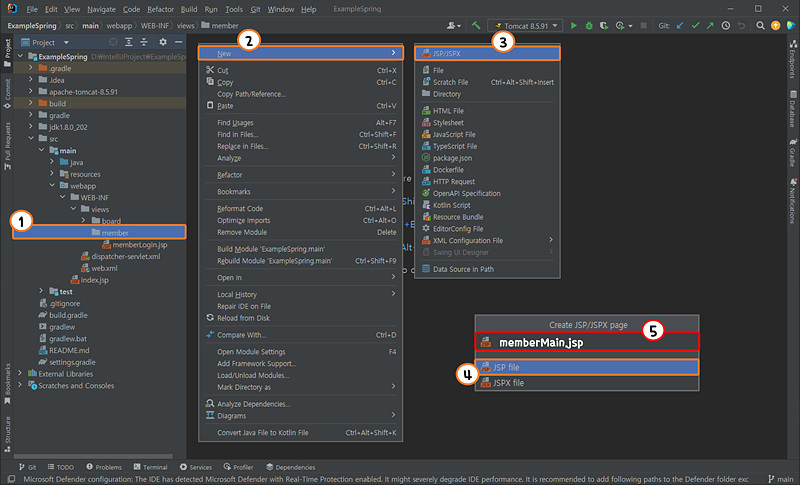Open IDE updates orange arrow icon
Viewport: 800px width, 485px height.
click(776, 25)
